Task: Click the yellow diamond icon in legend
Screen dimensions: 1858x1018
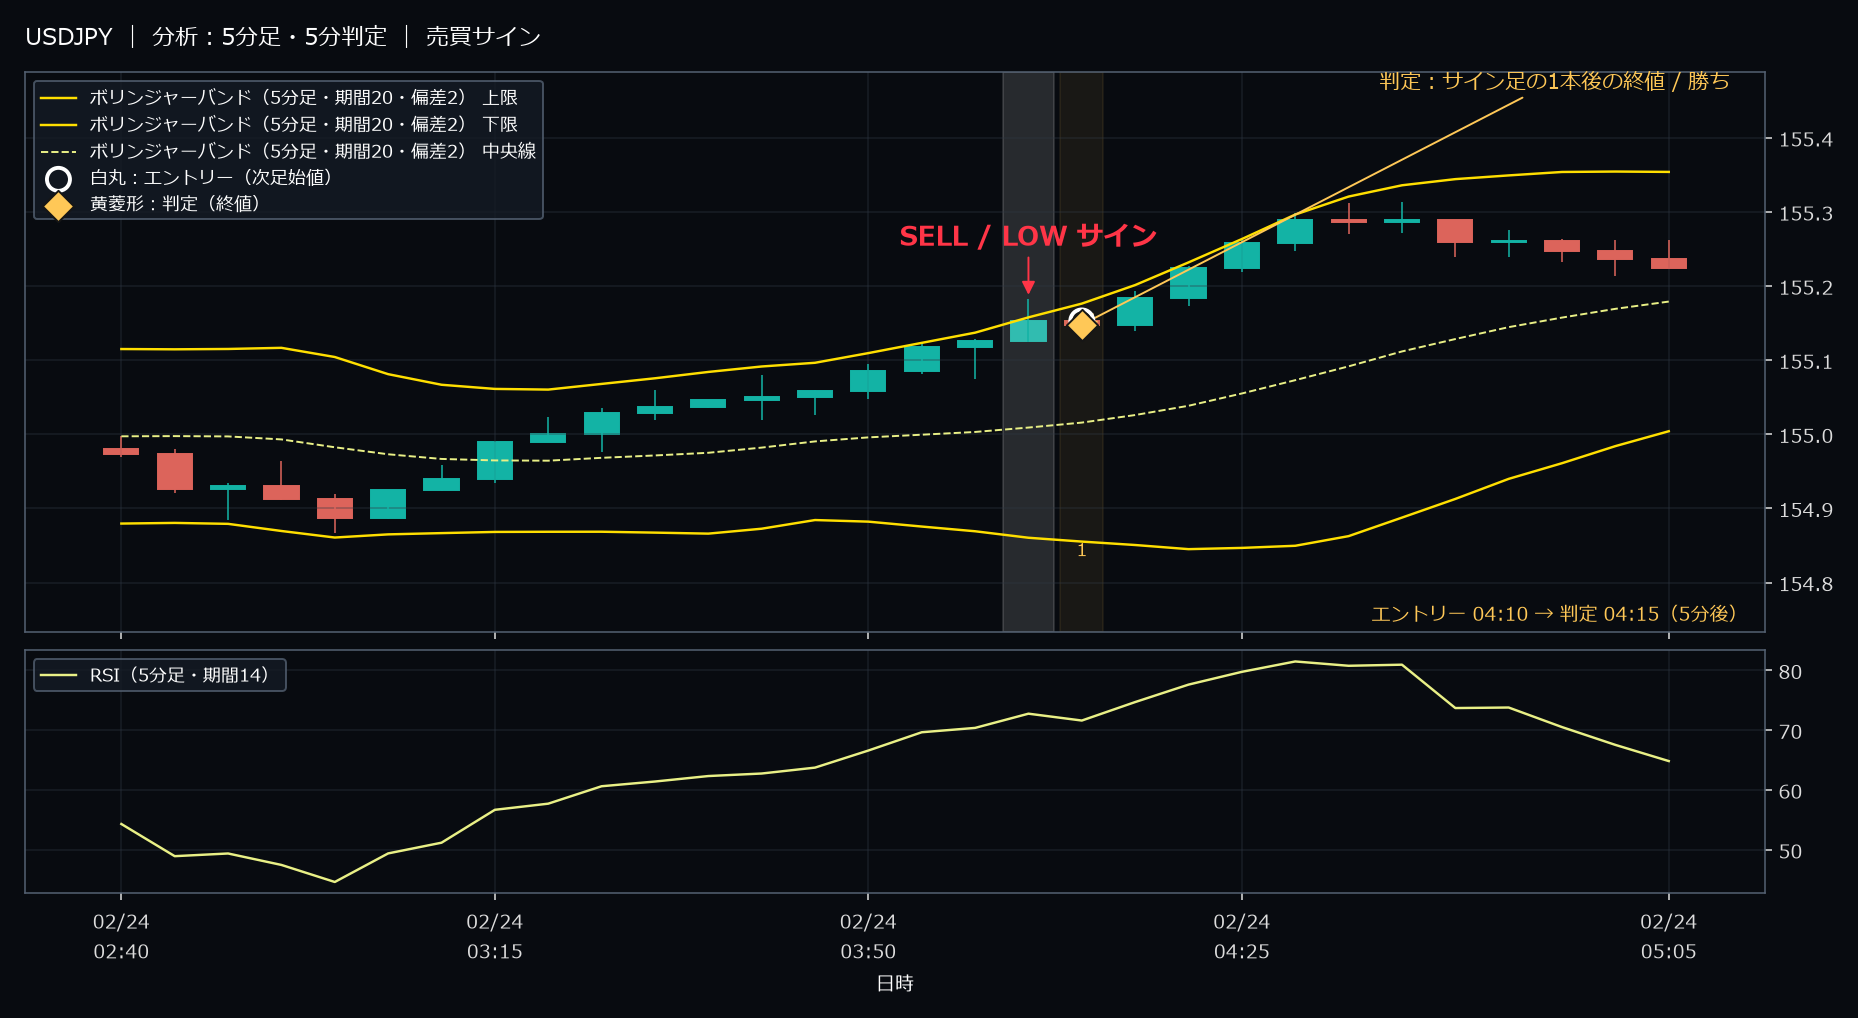Action: coord(59,205)
